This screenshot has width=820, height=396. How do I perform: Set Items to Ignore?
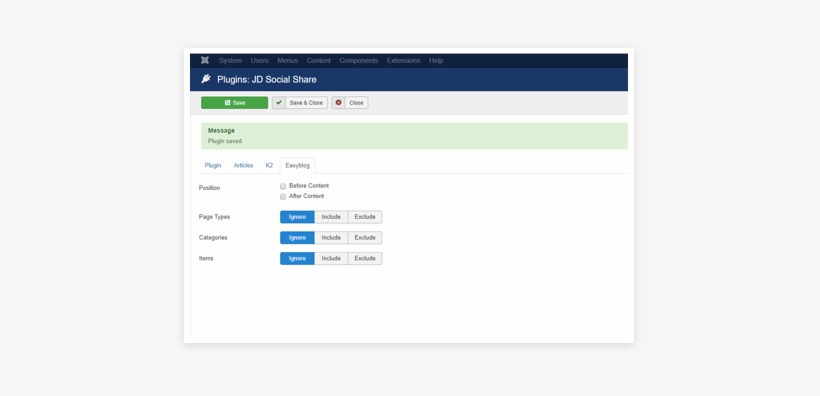coord(297,258)
